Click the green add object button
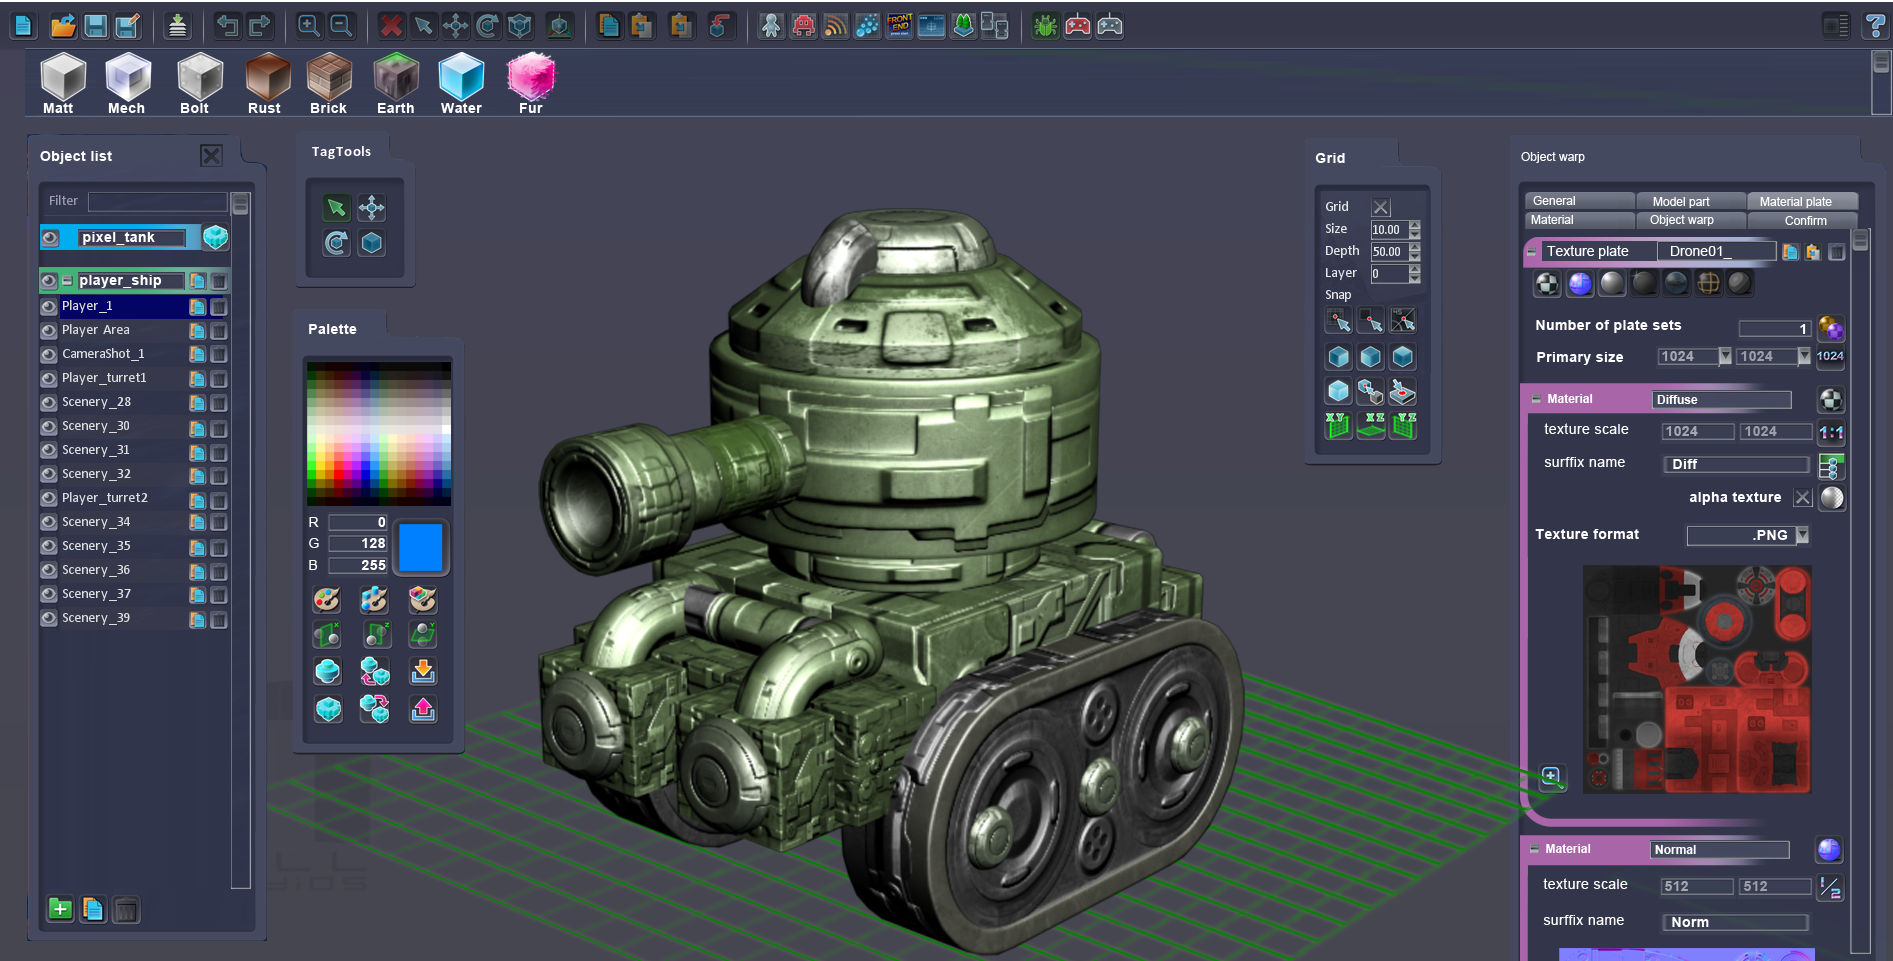 pyautogui.click(x=60, y=909)
